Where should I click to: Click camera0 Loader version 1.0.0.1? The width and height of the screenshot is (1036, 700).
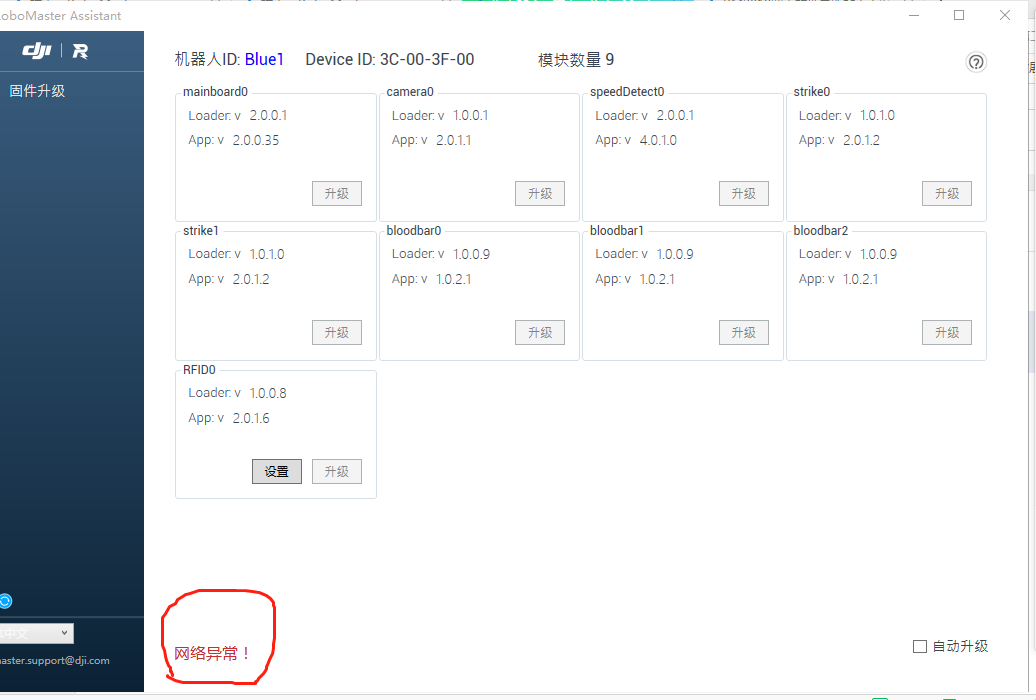pyautogui.click(x=470, y=116)
